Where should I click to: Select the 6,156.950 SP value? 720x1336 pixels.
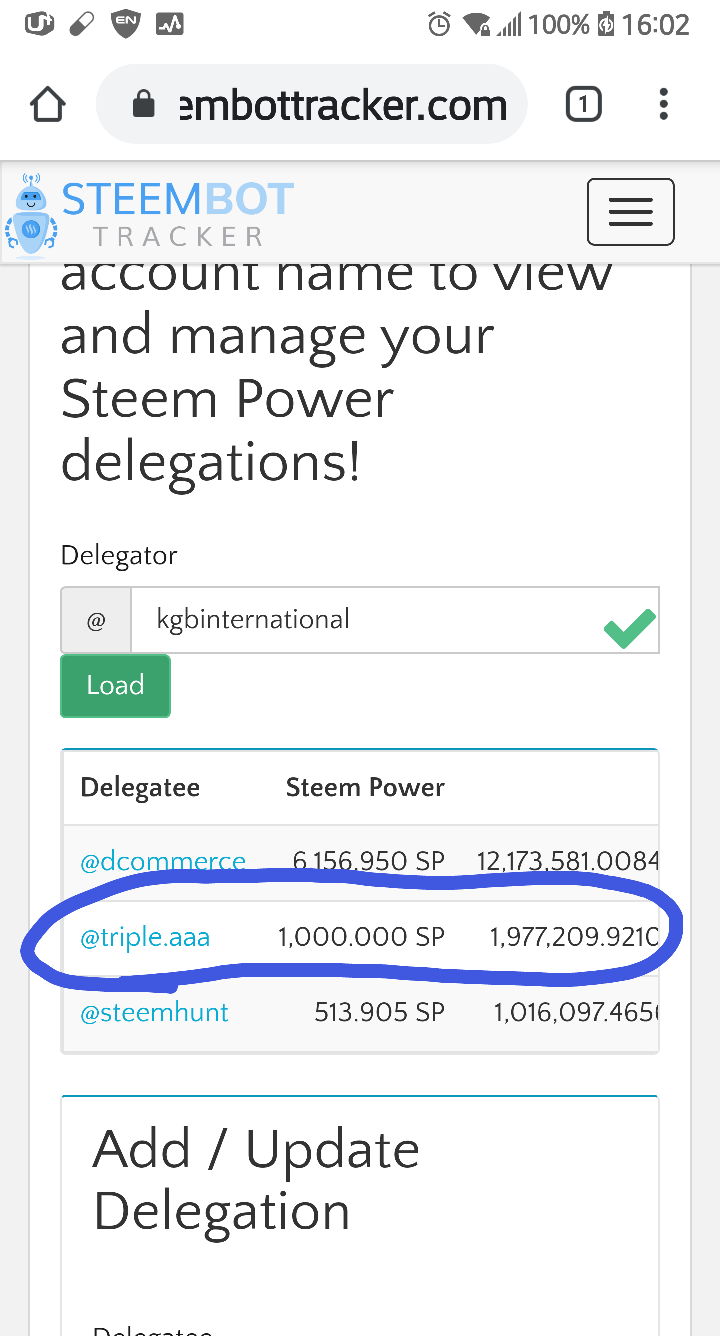(x=369, y=861)
